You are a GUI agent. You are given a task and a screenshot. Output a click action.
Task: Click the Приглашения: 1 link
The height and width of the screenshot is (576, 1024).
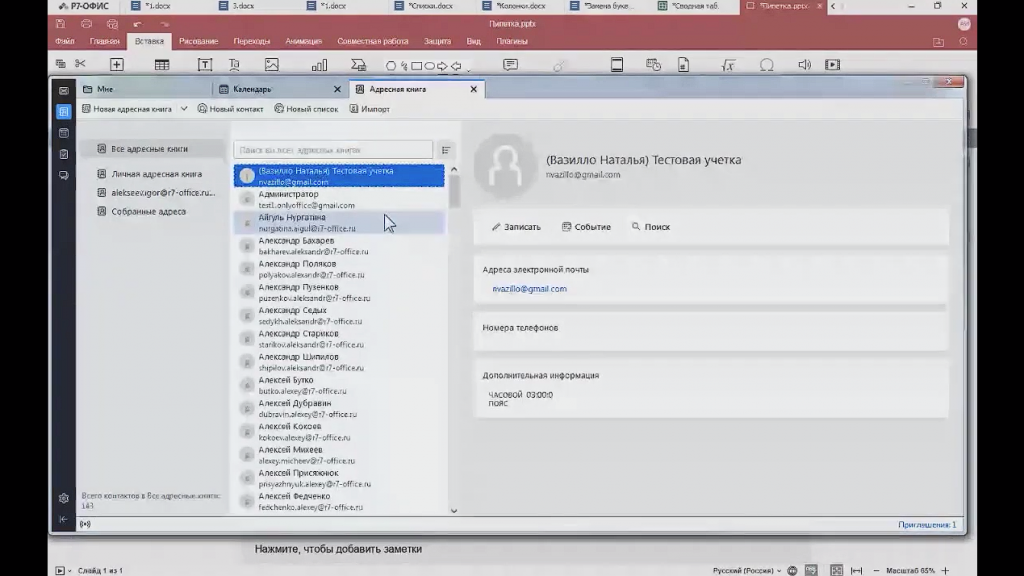point(927,525)
